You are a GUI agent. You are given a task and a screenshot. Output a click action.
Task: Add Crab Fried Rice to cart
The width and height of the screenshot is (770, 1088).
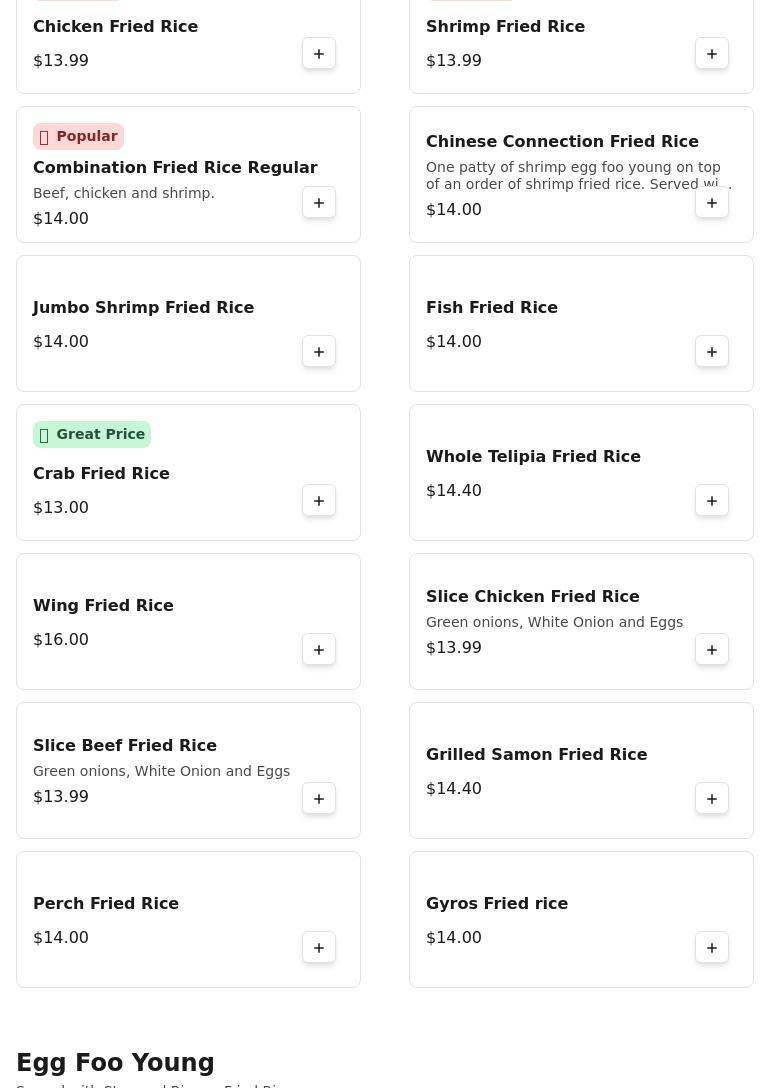coord(319,501)
